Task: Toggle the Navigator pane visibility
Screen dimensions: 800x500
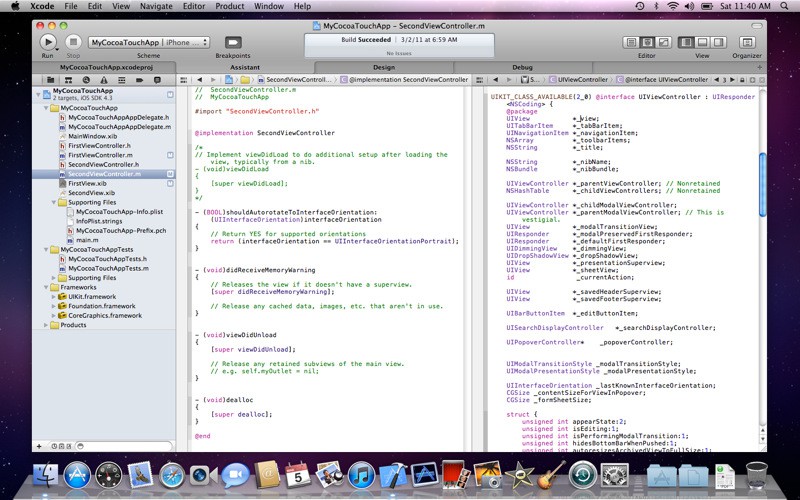Action: tap(686, 42)
